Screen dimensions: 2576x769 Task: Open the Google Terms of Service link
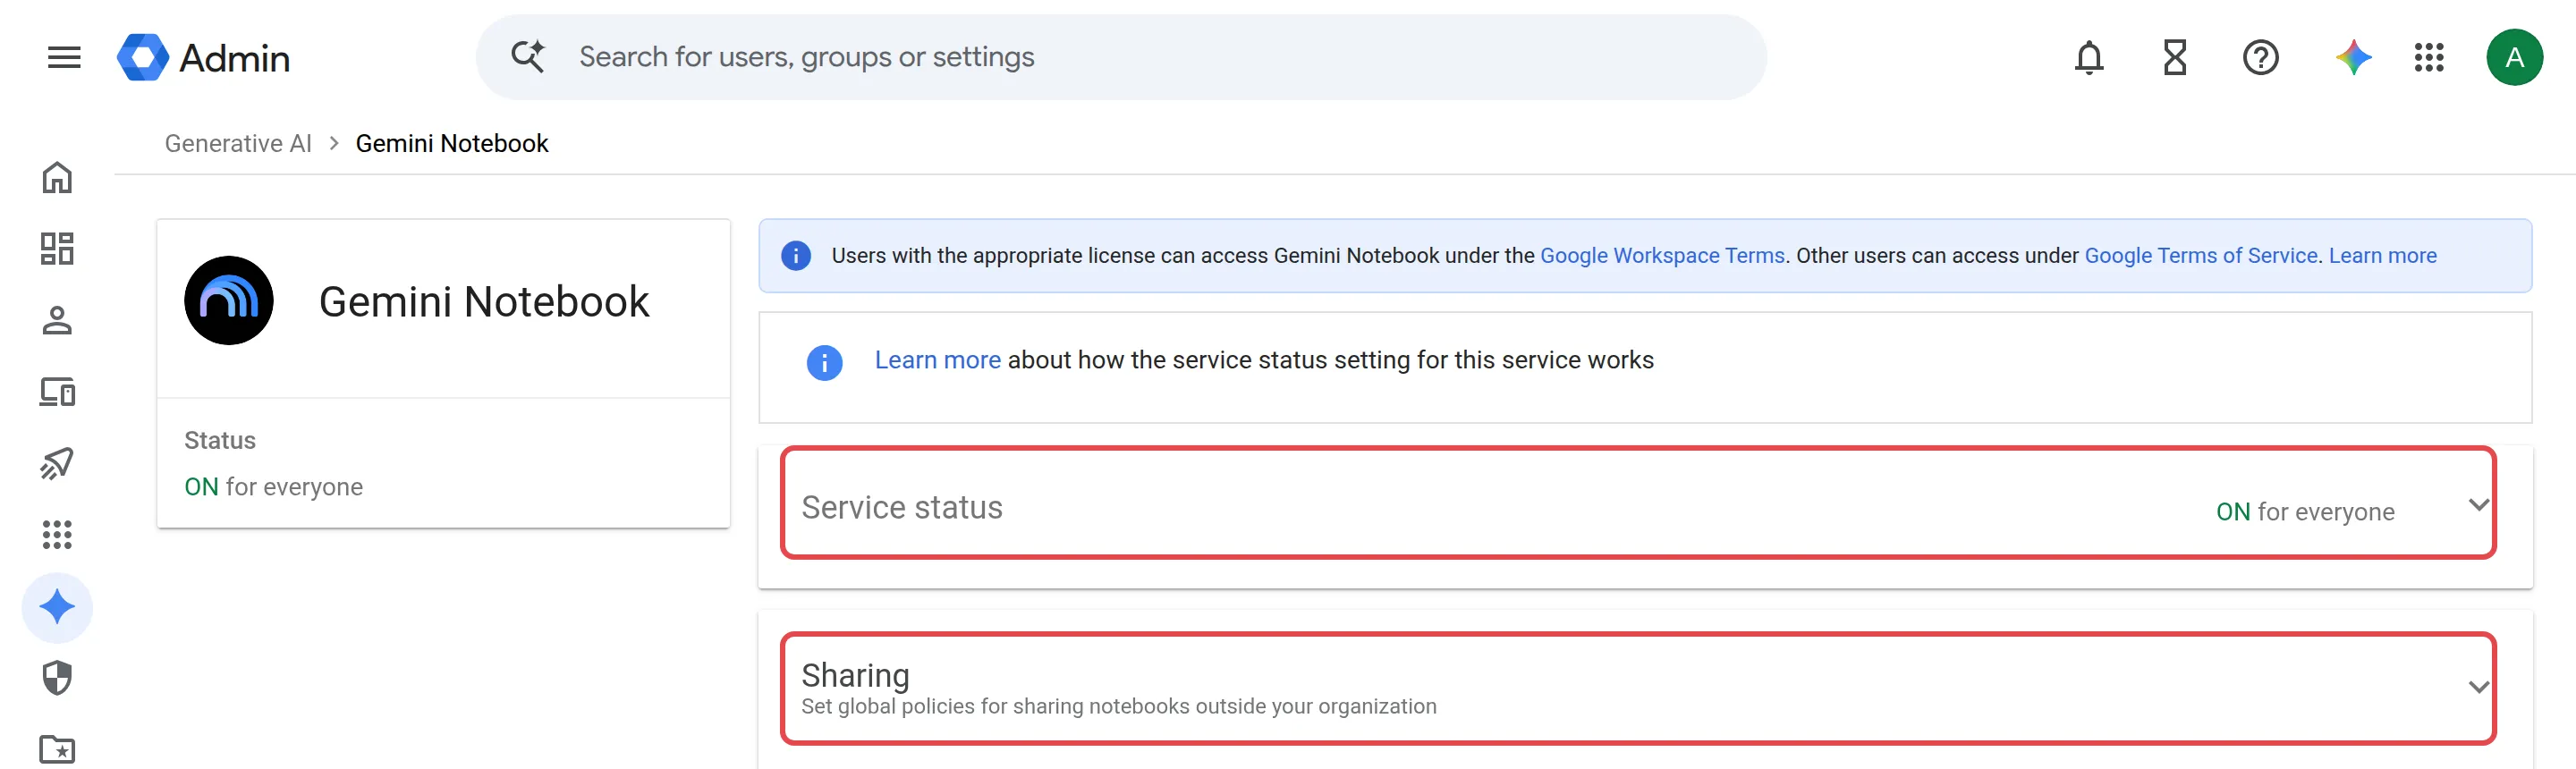(x=2200, y=256)
